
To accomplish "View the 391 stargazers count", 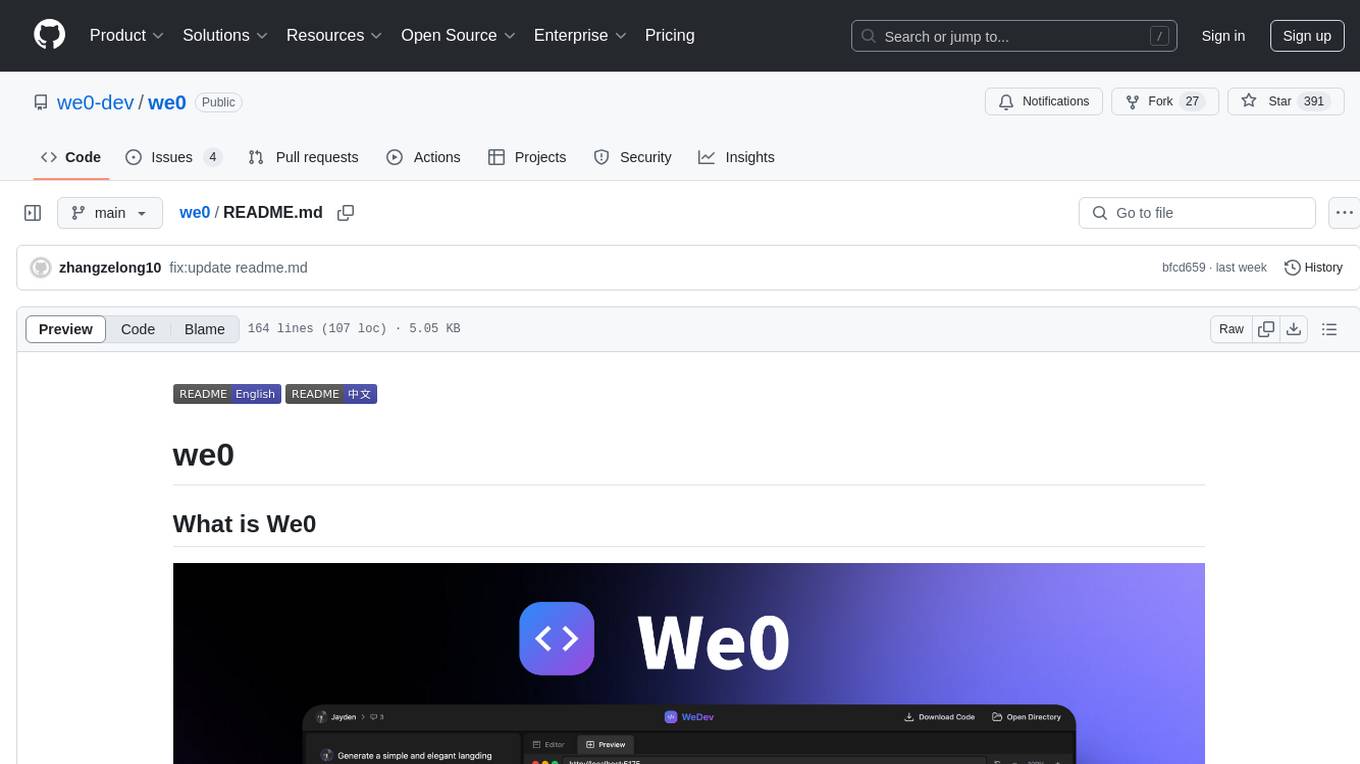I will pyautogui.click(x=1314, y=102).
